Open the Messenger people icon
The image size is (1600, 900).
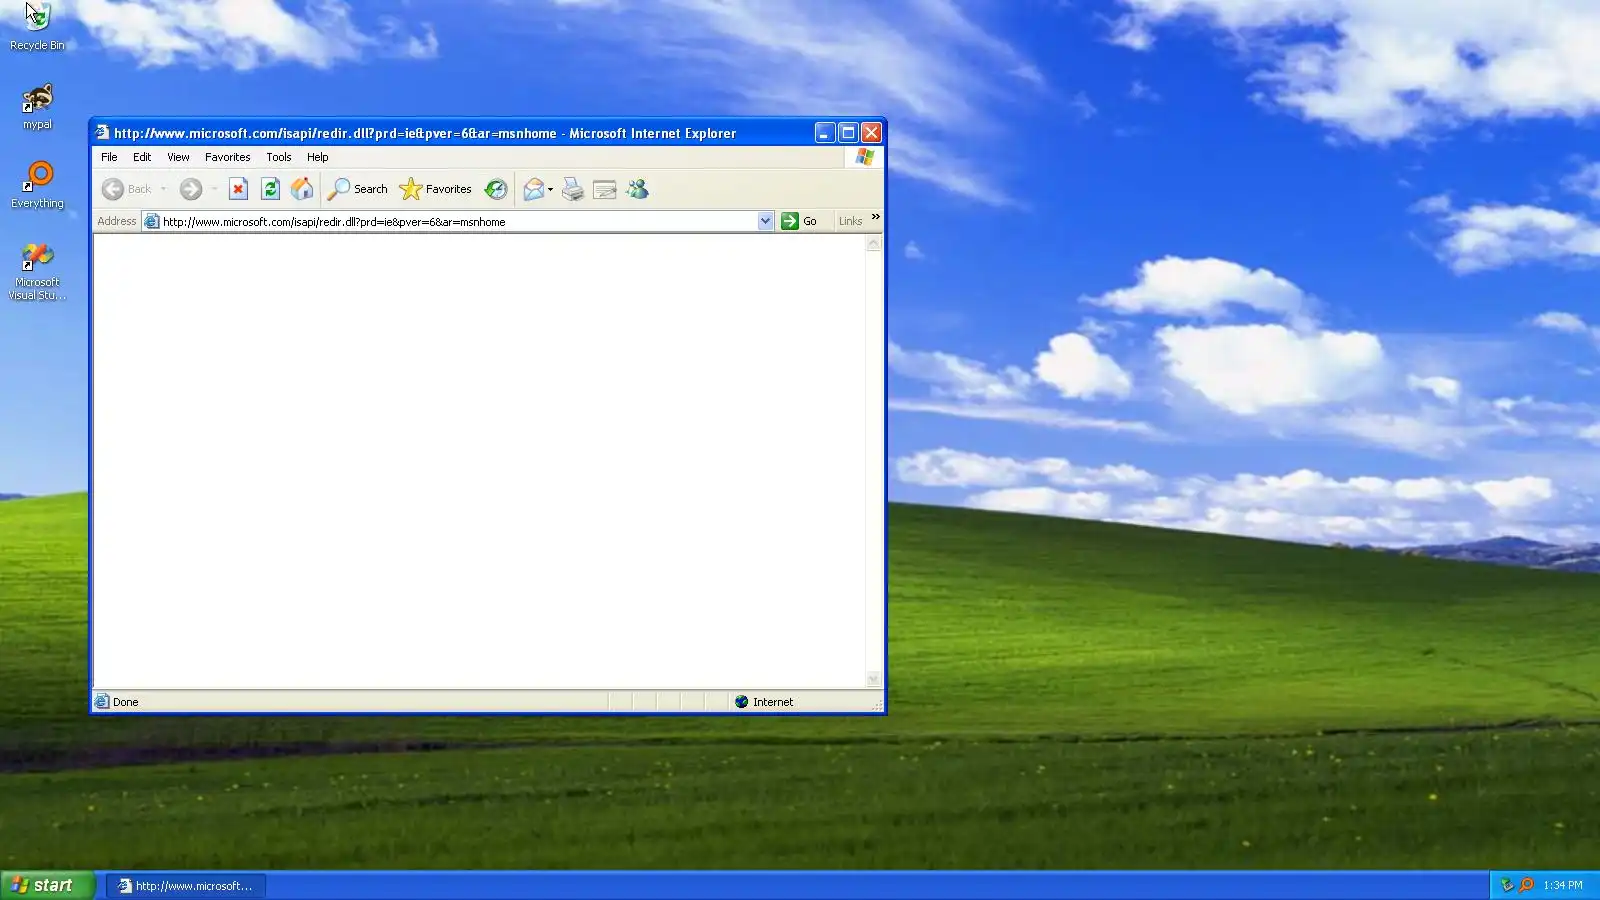pyautogui.click(x=637, y=189)
